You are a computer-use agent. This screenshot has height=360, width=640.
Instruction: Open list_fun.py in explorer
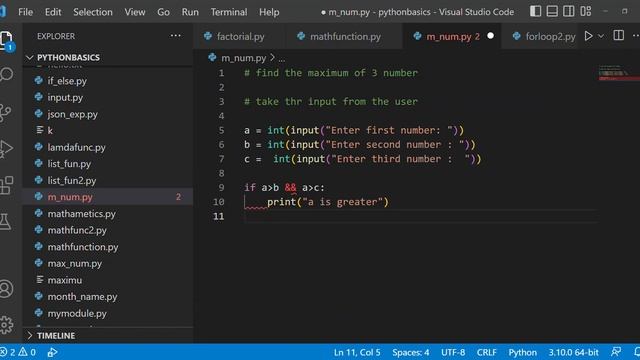[107, 164]
